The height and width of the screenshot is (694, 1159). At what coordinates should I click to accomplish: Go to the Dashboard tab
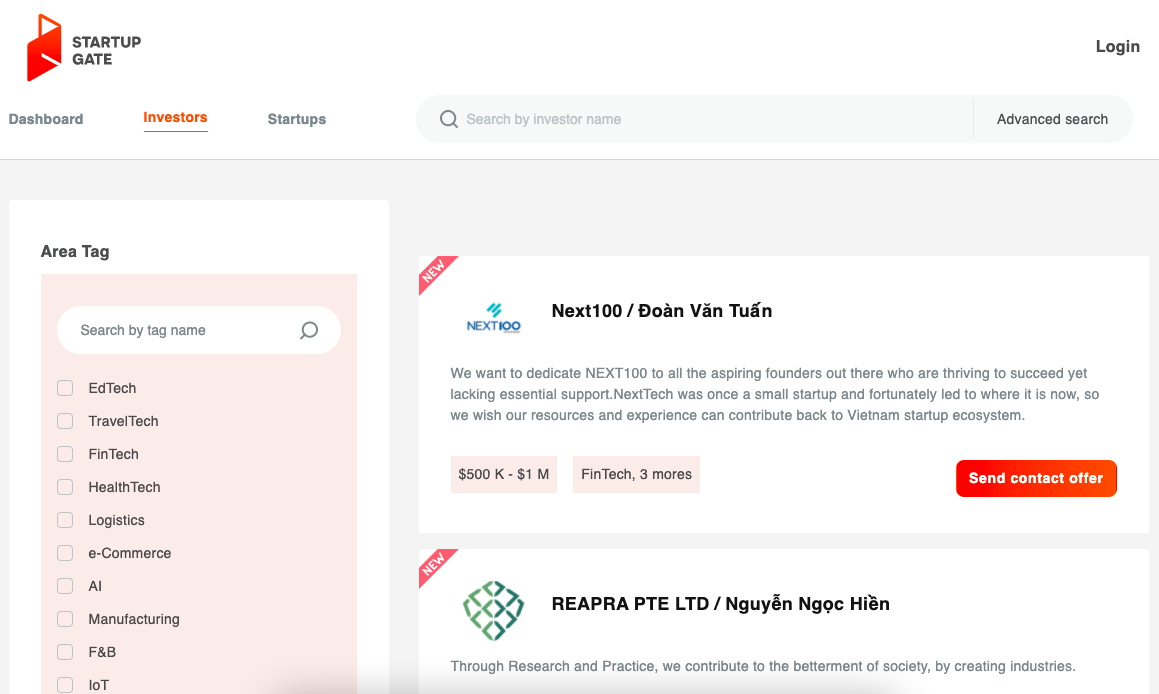pyautogui.click(x=46, y=119)
